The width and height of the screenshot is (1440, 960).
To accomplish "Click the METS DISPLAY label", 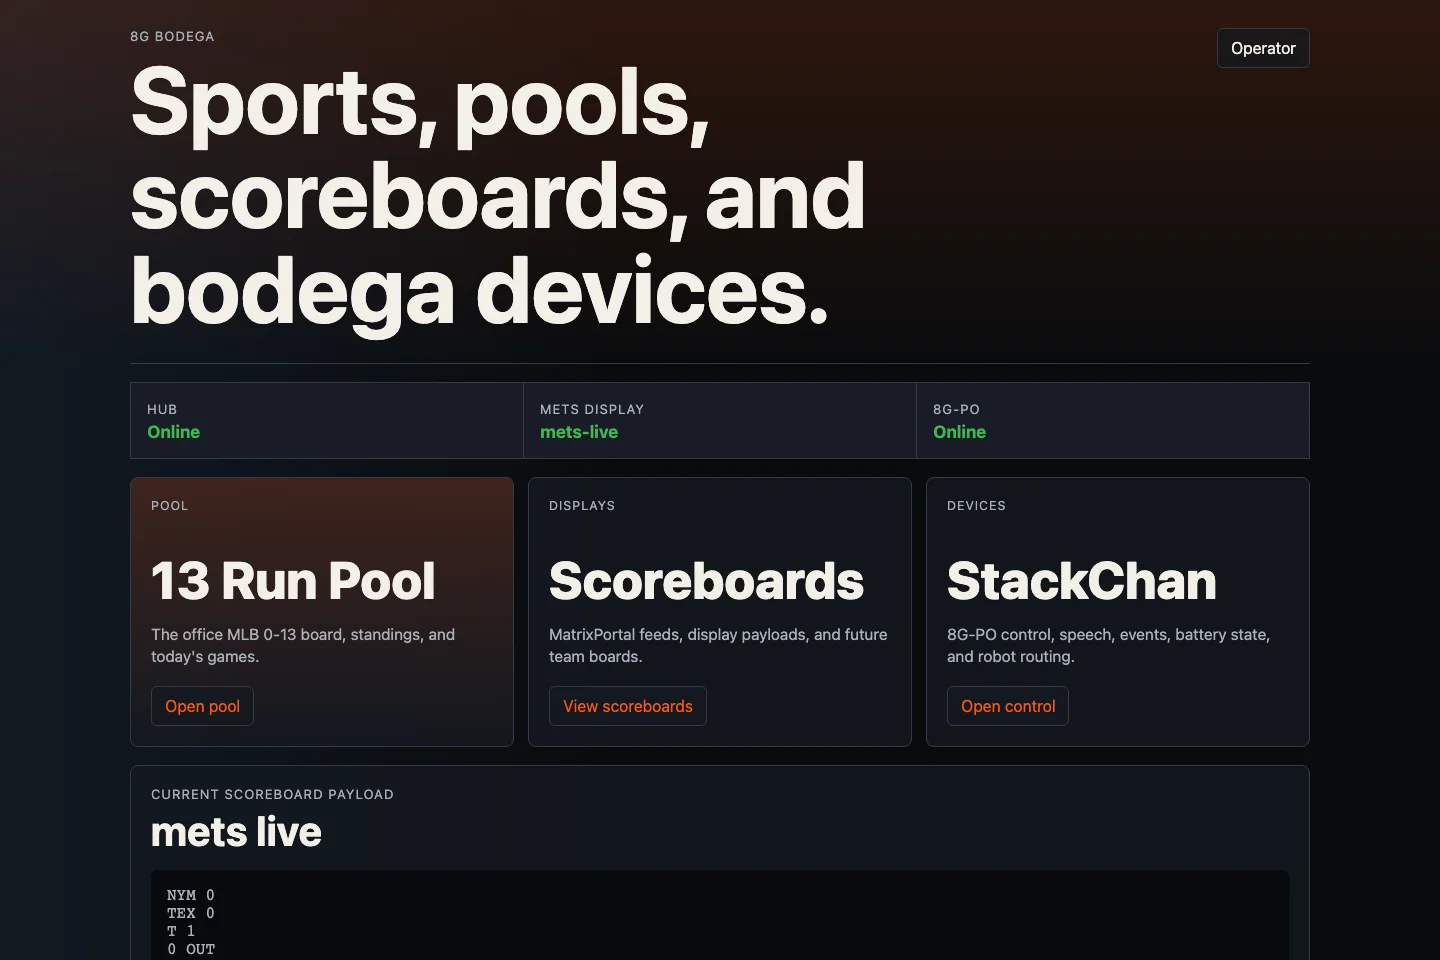I will (592, 409).
